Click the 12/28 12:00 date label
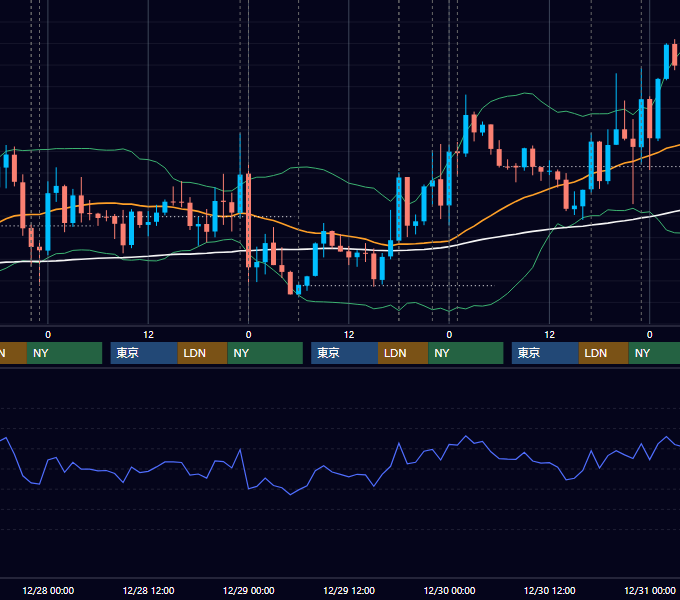 tap(148, 590)
